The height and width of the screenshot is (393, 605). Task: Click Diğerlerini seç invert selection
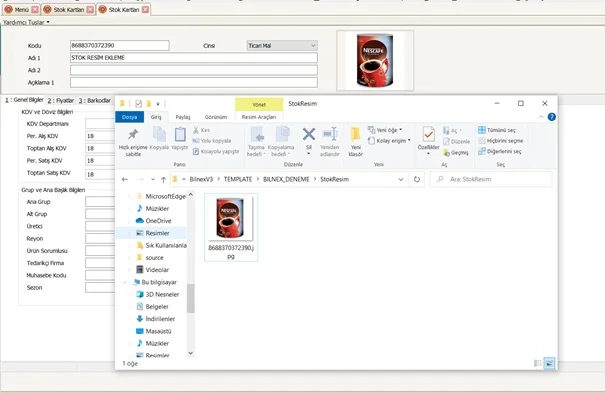click(x=500, y=152)
